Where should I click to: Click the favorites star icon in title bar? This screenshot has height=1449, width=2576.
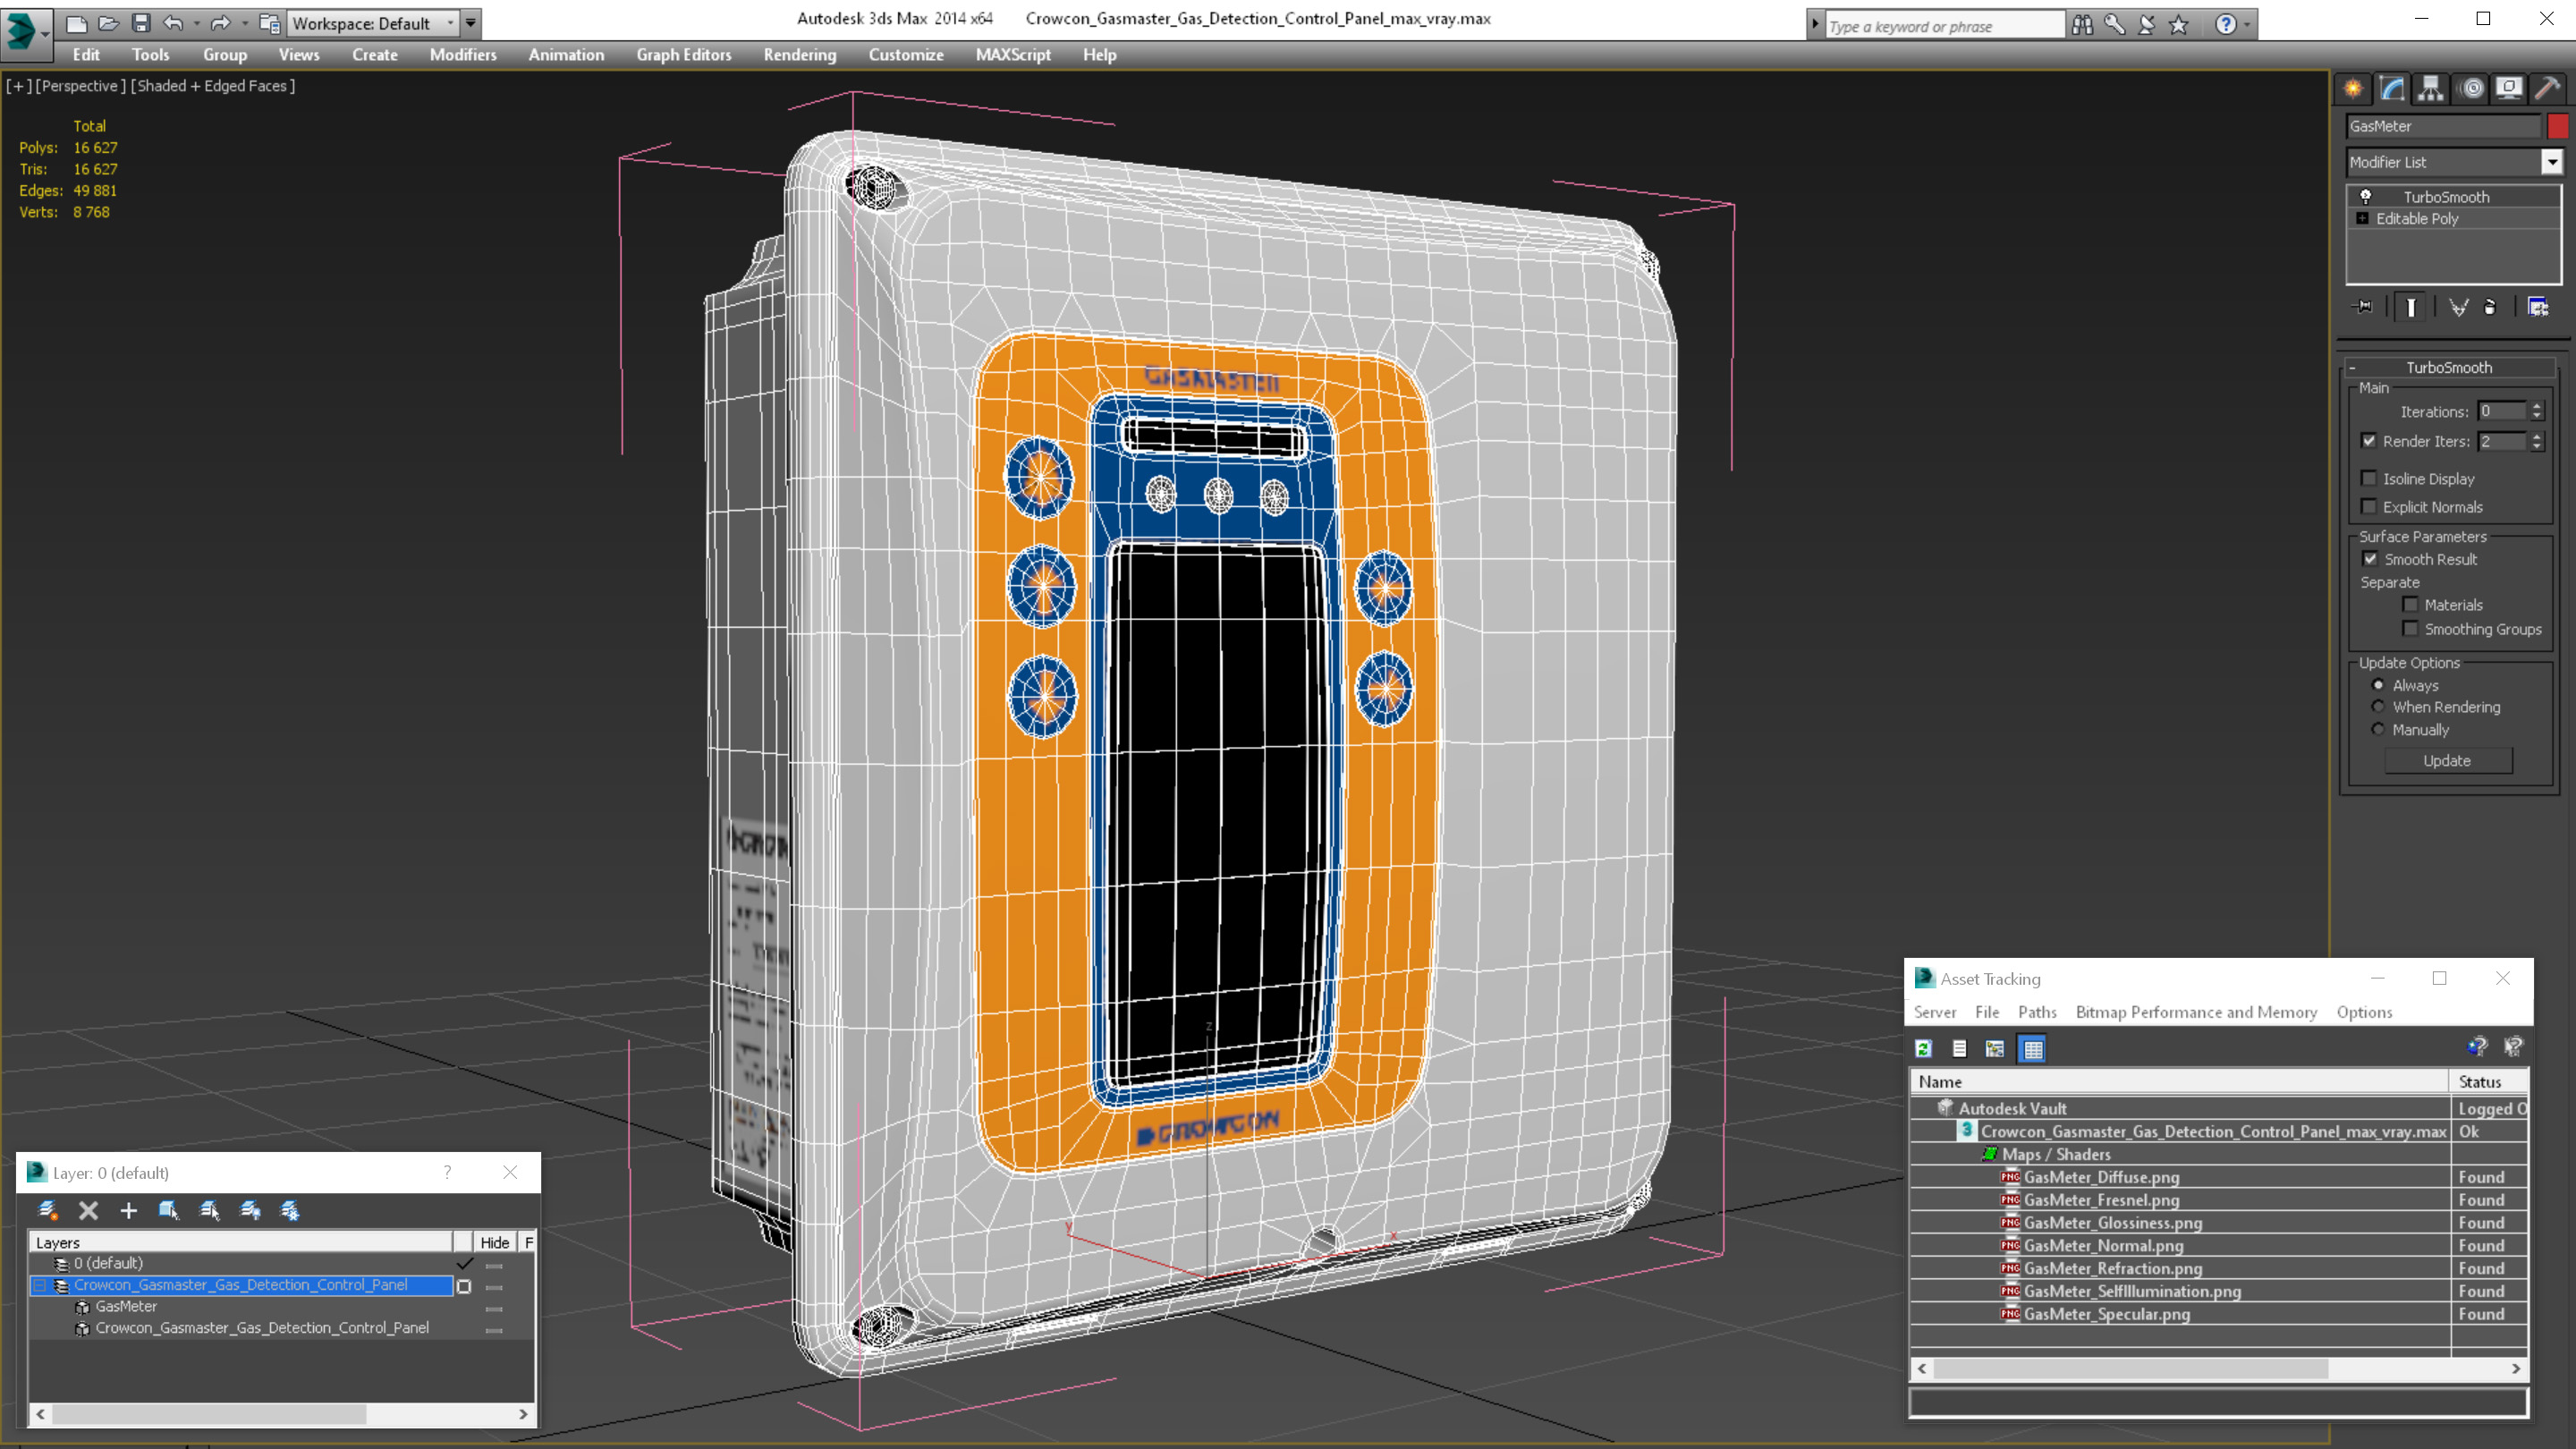pyautogui.click(x=2179, y=25)
